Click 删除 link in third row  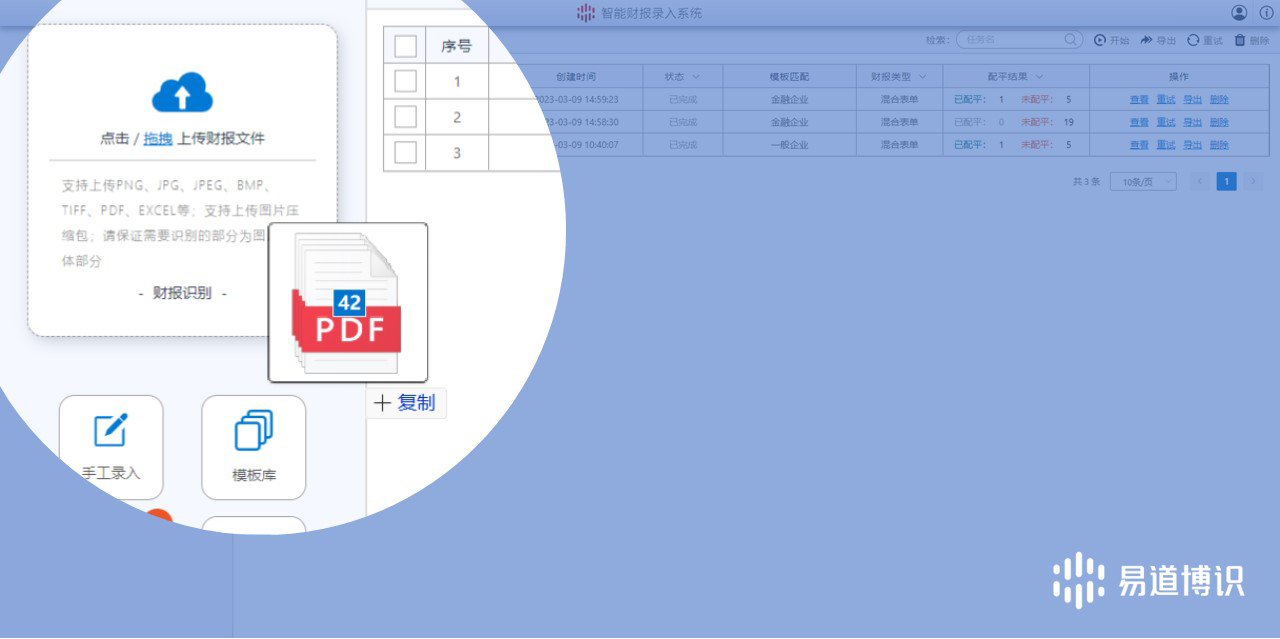[x=1219, y=145]
